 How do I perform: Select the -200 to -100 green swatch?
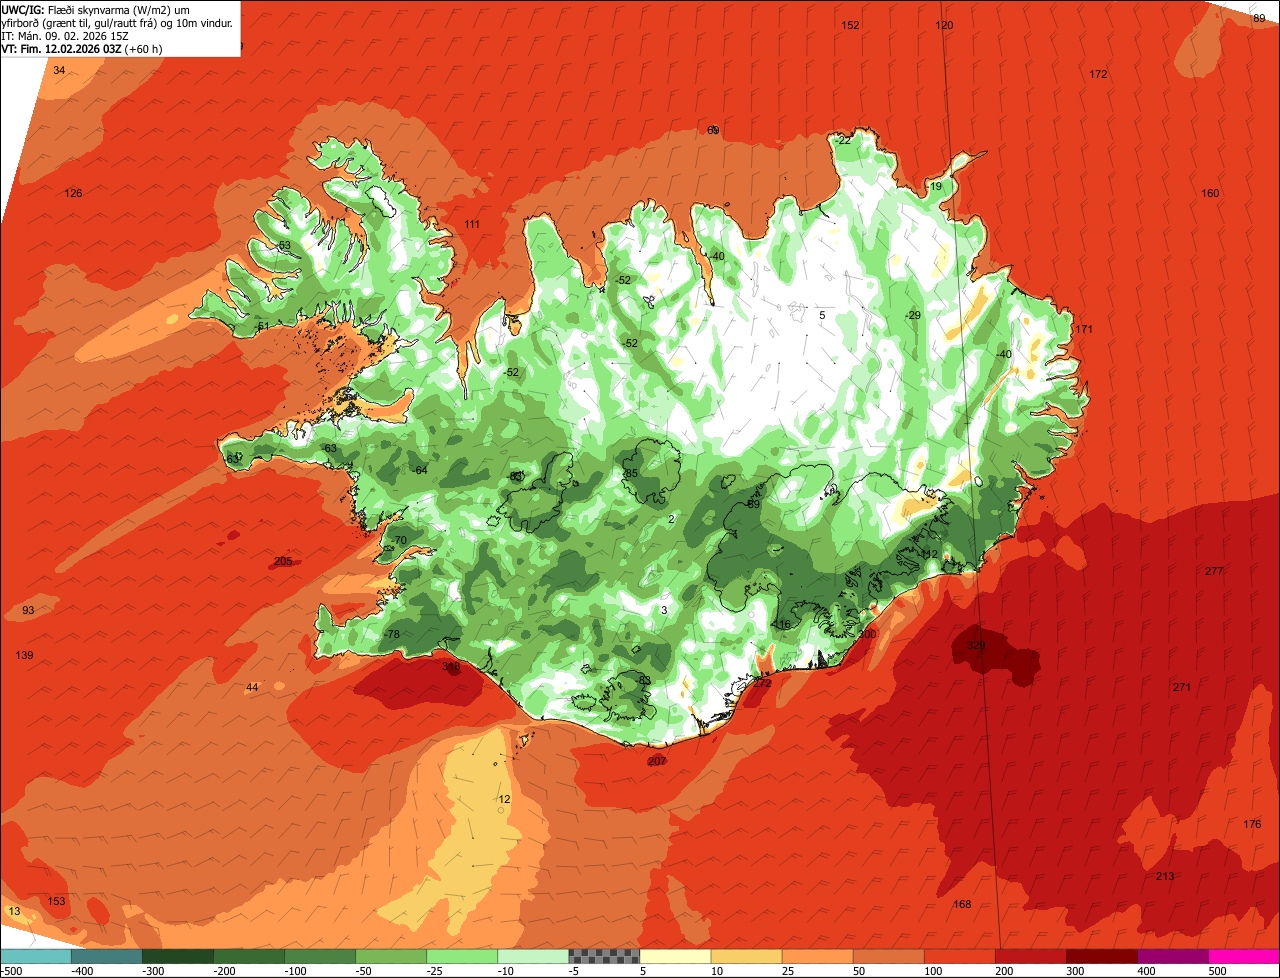249,955
